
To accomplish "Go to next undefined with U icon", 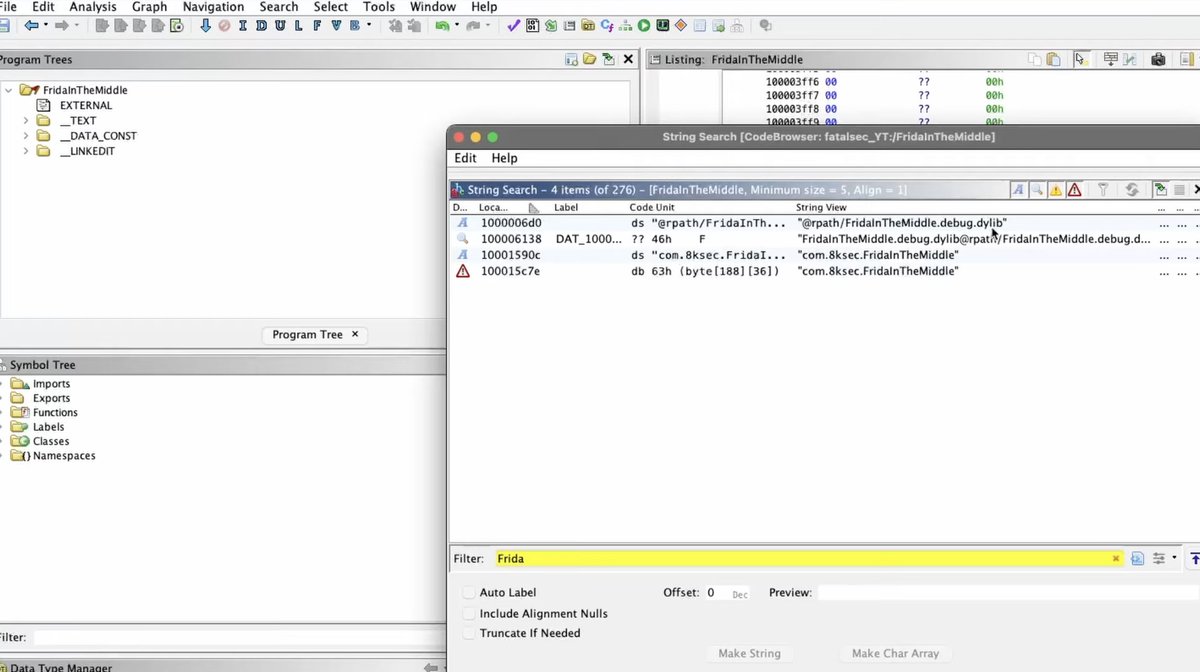I will [x=279, y=26].
